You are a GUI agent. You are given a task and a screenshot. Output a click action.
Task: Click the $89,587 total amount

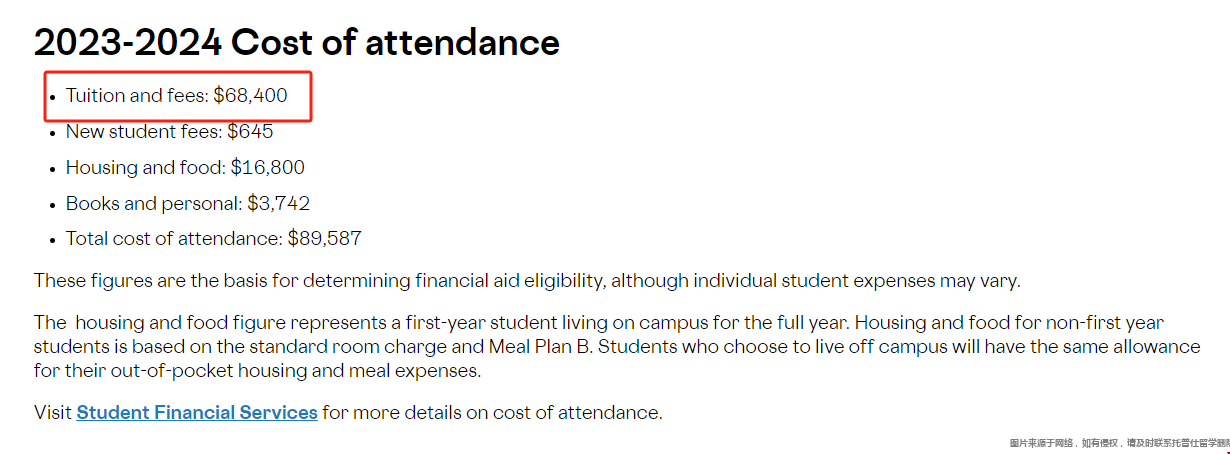tap(325, 239)
